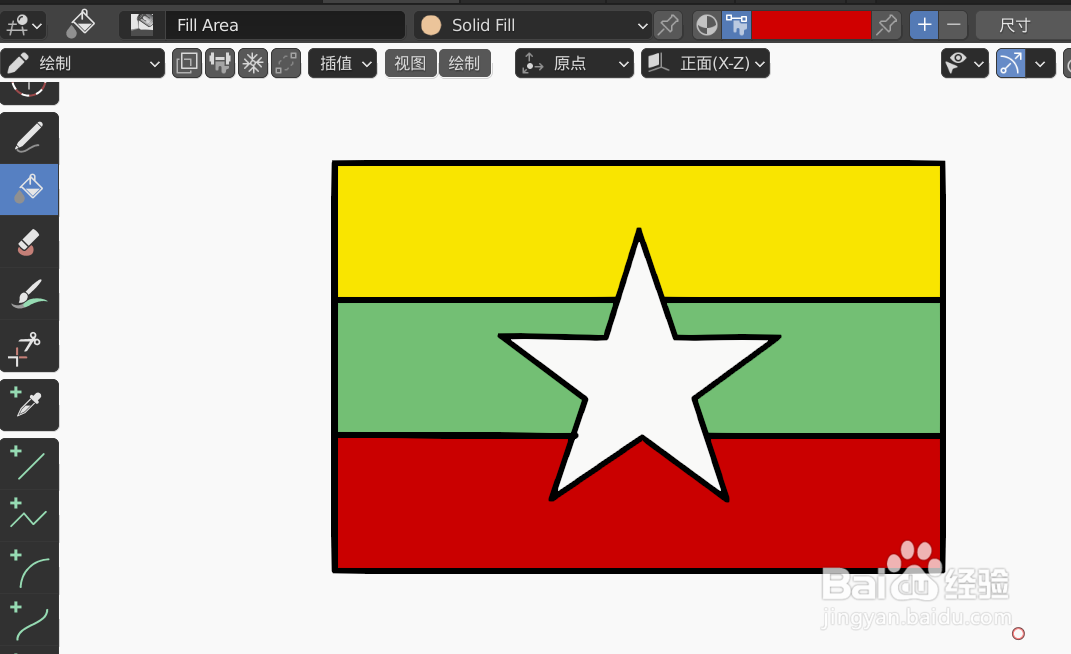The width and height of the screenshot is (1071, 654).
Task: Select the Line primitive tool
Action: coord(29,464)
